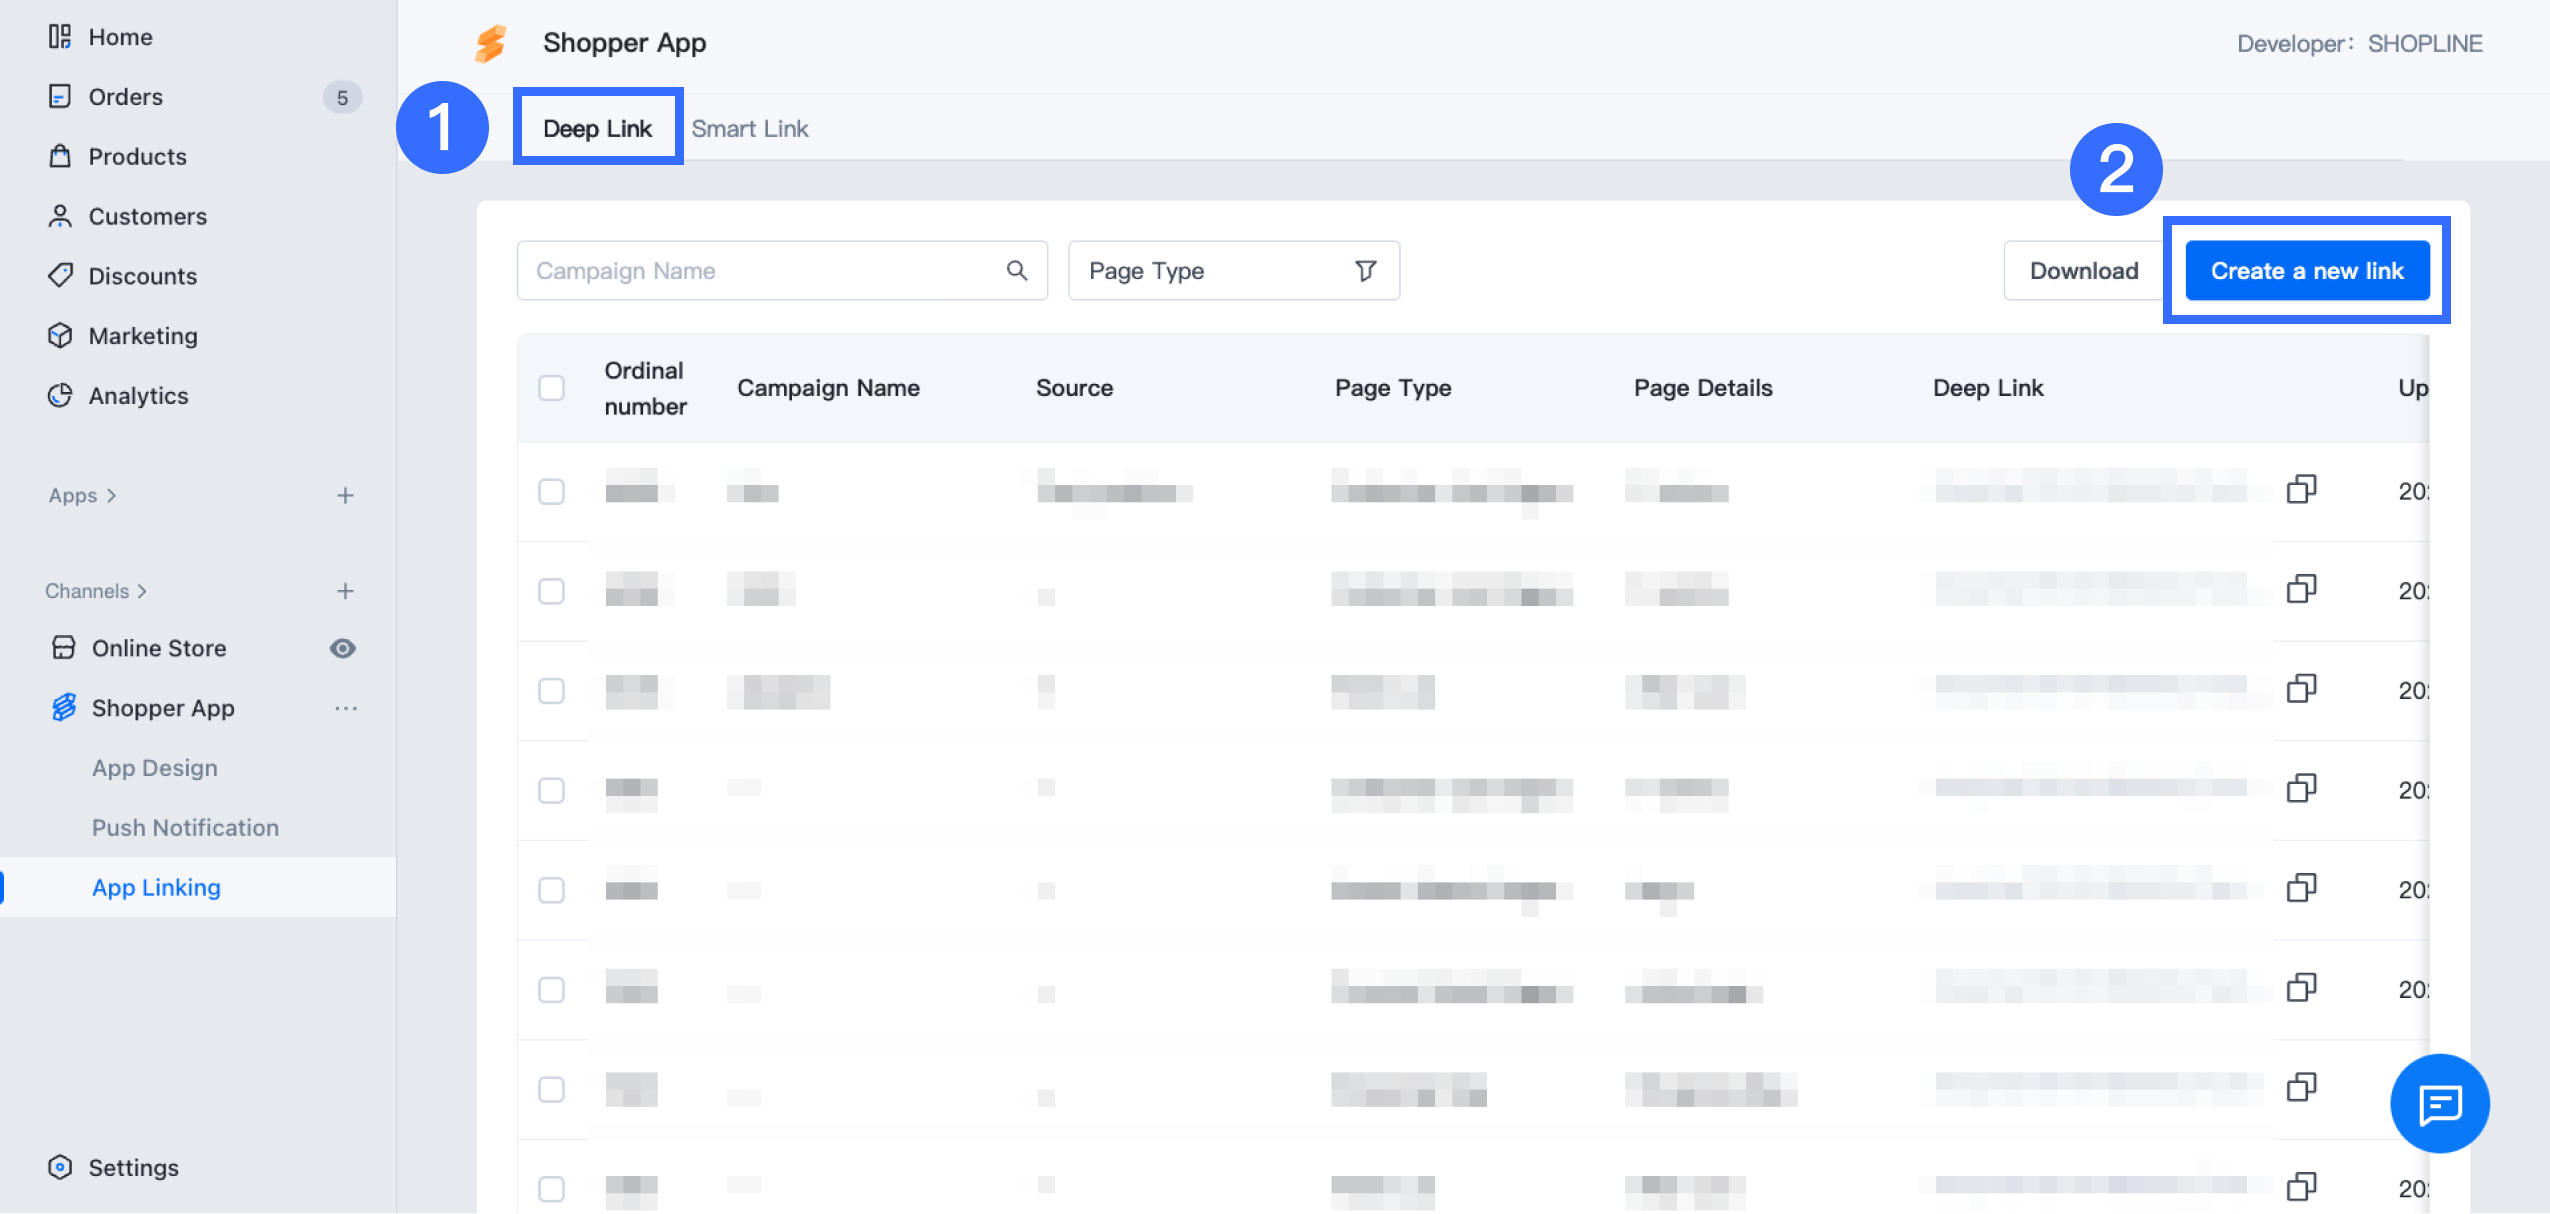The width and height of the screenshot is (2550, 1214).
Task: Select the Deep Link tab
Action: point(597,128)
